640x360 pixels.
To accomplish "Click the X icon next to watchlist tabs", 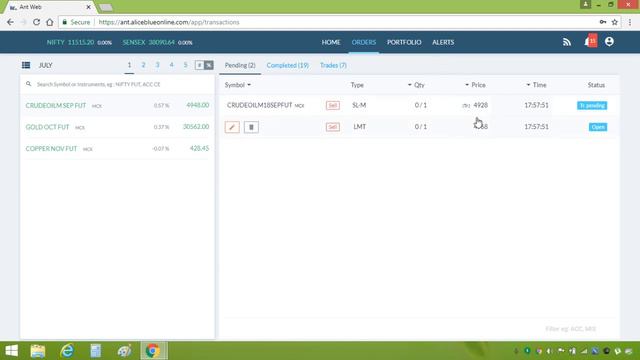I will click(209, 65).
